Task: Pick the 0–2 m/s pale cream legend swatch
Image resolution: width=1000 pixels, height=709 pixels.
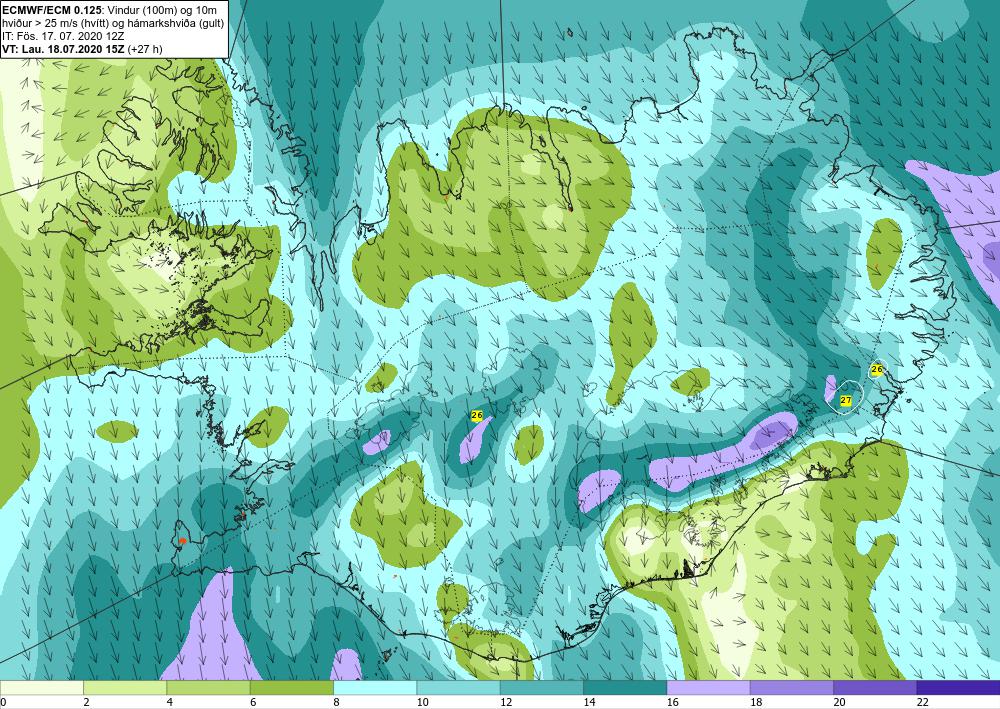Action: (x=41, y=688)
